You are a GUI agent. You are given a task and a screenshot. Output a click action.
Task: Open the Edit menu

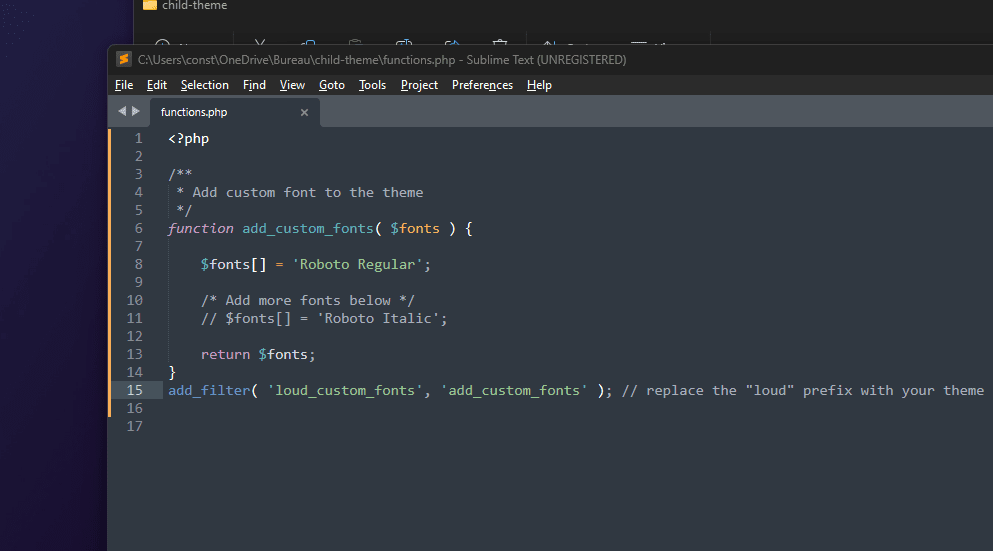pos(156,85)
